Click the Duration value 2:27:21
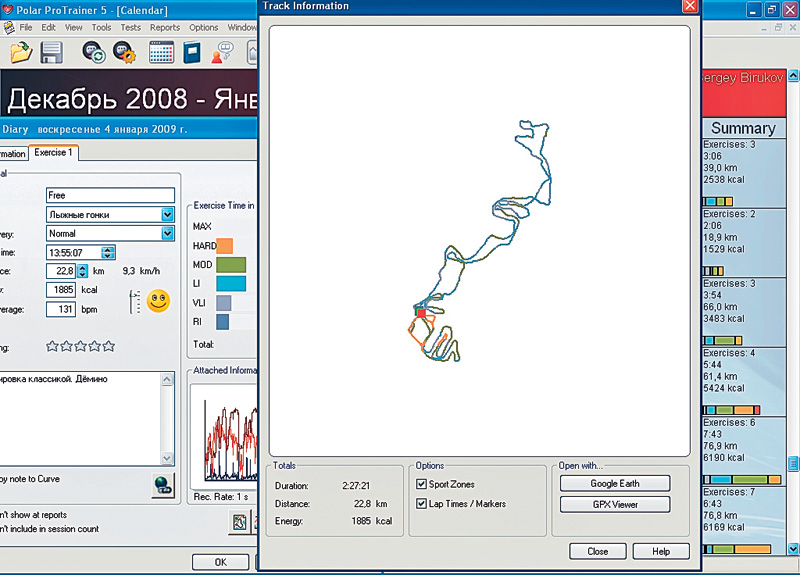800x575 pixels. [356, 486]
